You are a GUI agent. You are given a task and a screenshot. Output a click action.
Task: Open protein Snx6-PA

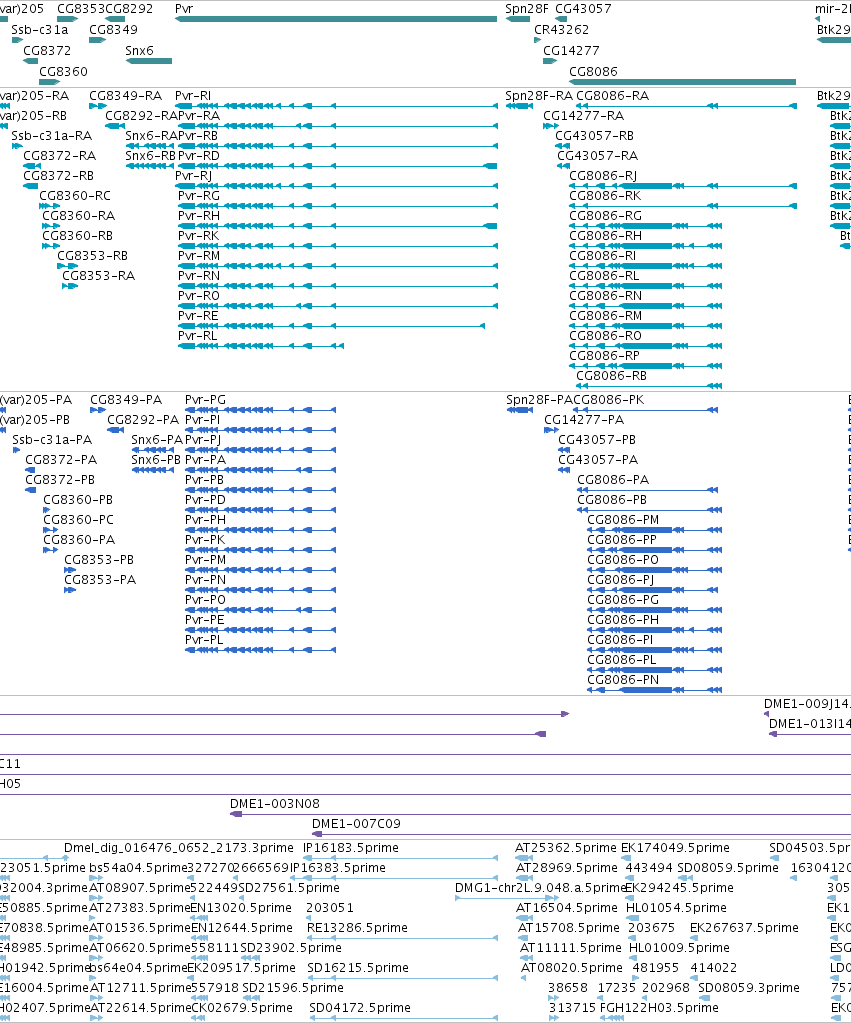point(157,440)
